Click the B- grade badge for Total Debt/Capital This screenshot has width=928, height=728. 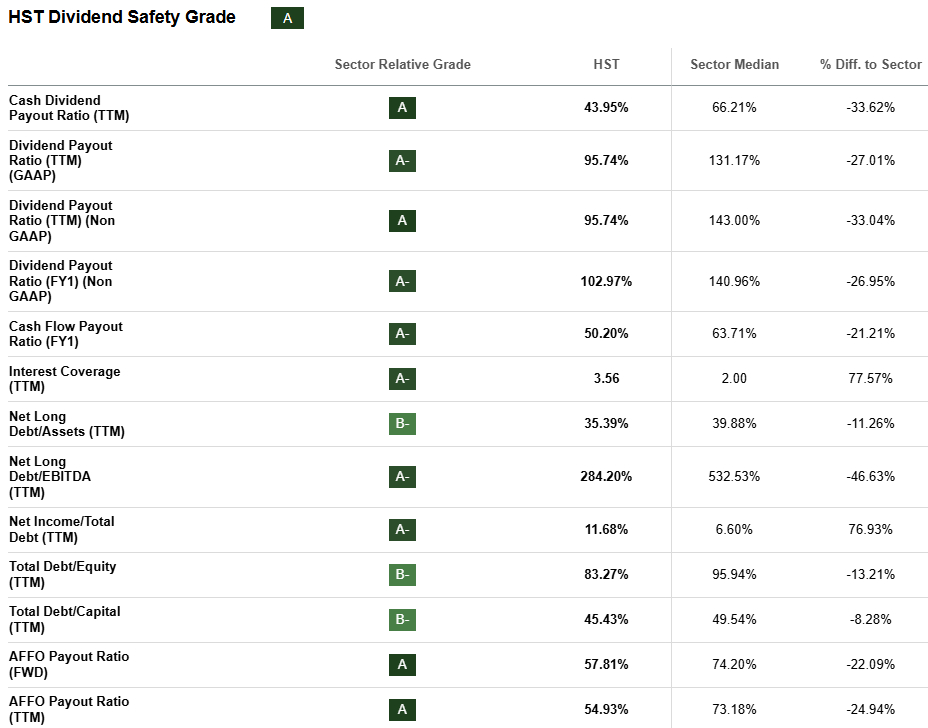(402, 620)
